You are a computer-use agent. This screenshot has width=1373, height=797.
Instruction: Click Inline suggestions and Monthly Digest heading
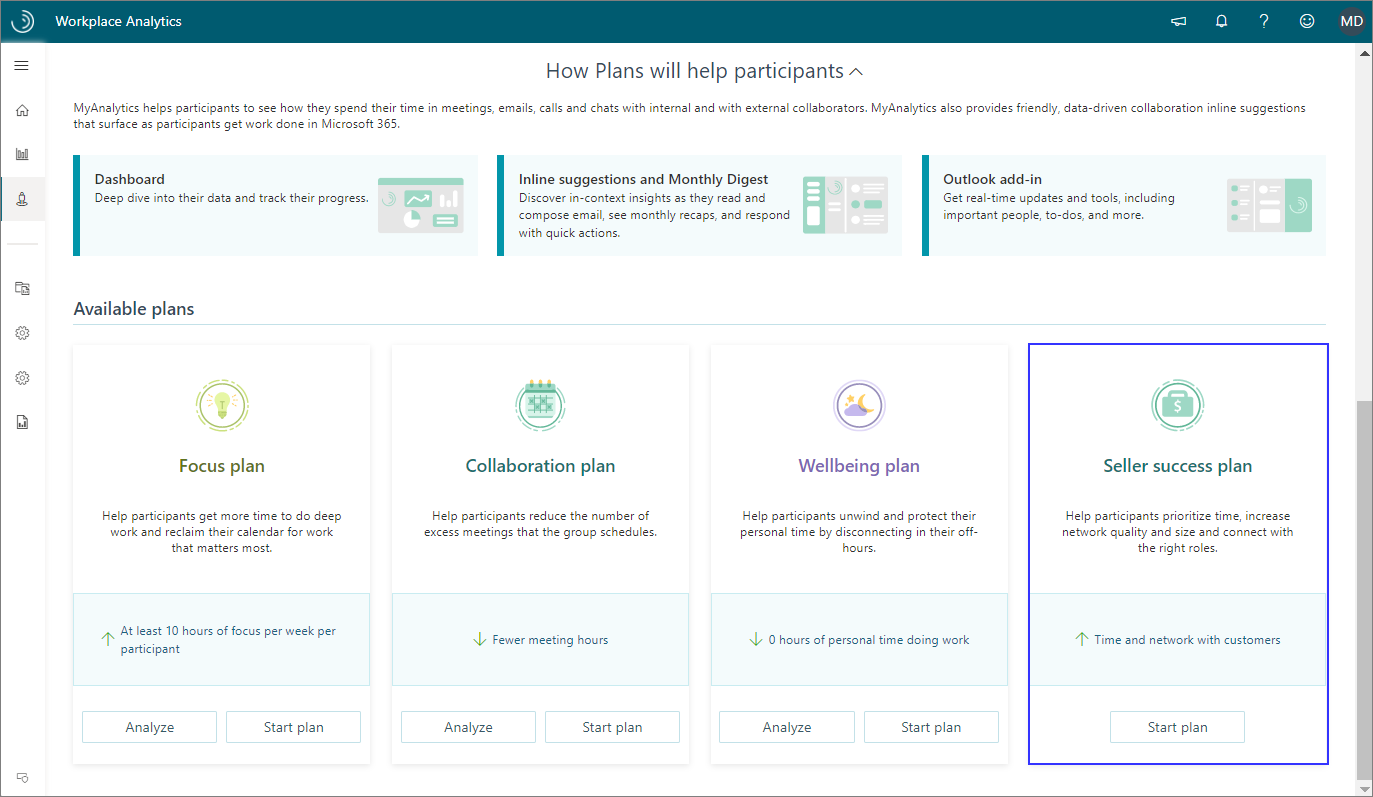pyautogui.click(x=643, y=179)
